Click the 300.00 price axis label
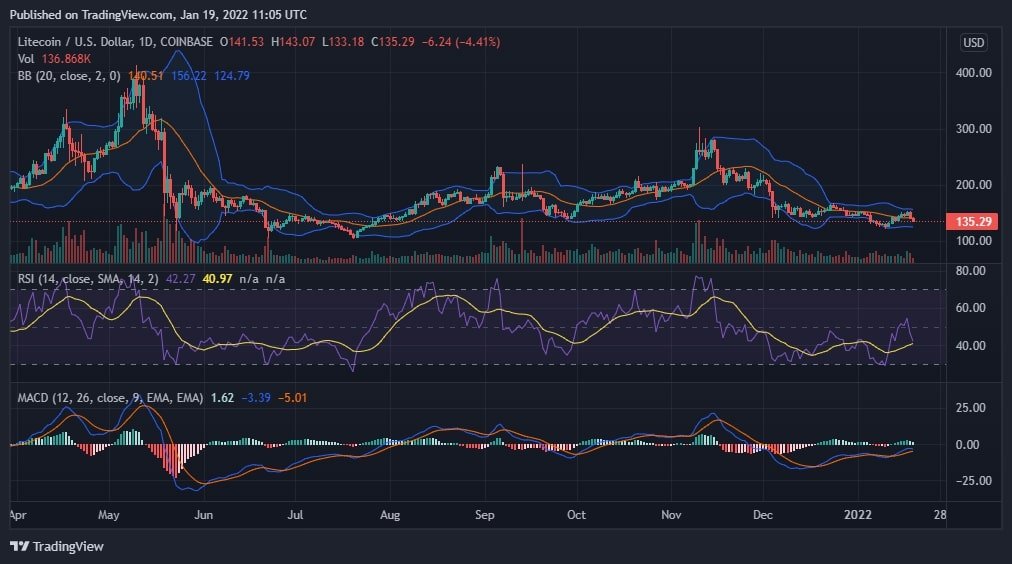 973,128
